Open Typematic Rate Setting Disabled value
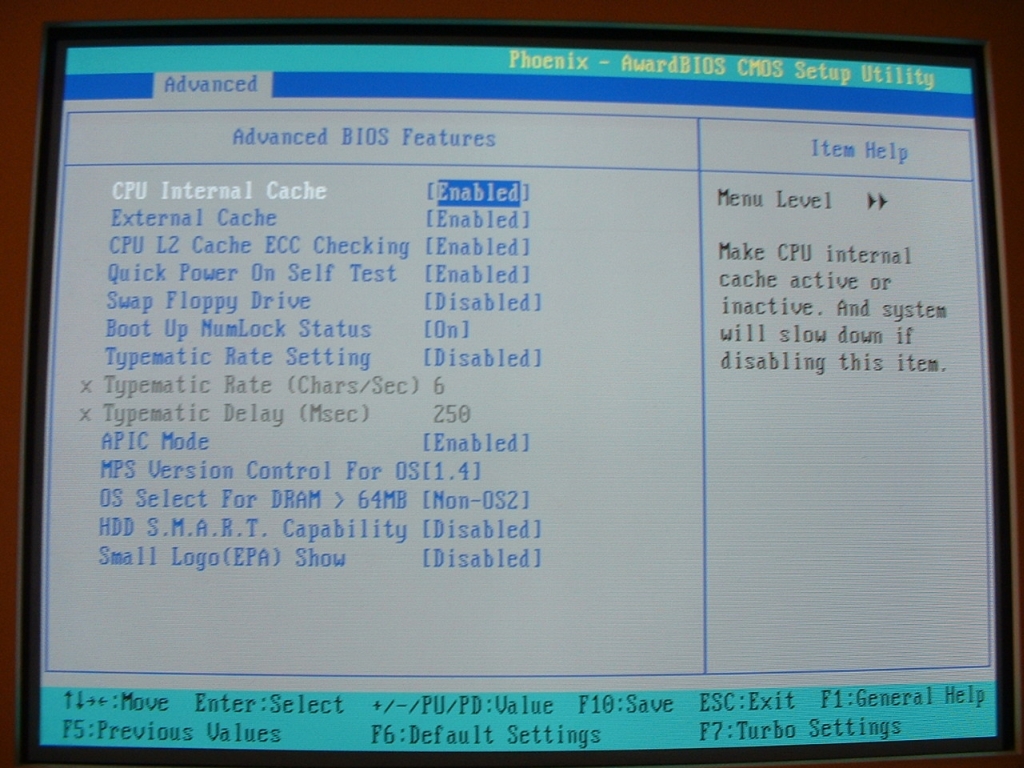Viewport: 1024px width, 768px height. pos(482,358)
